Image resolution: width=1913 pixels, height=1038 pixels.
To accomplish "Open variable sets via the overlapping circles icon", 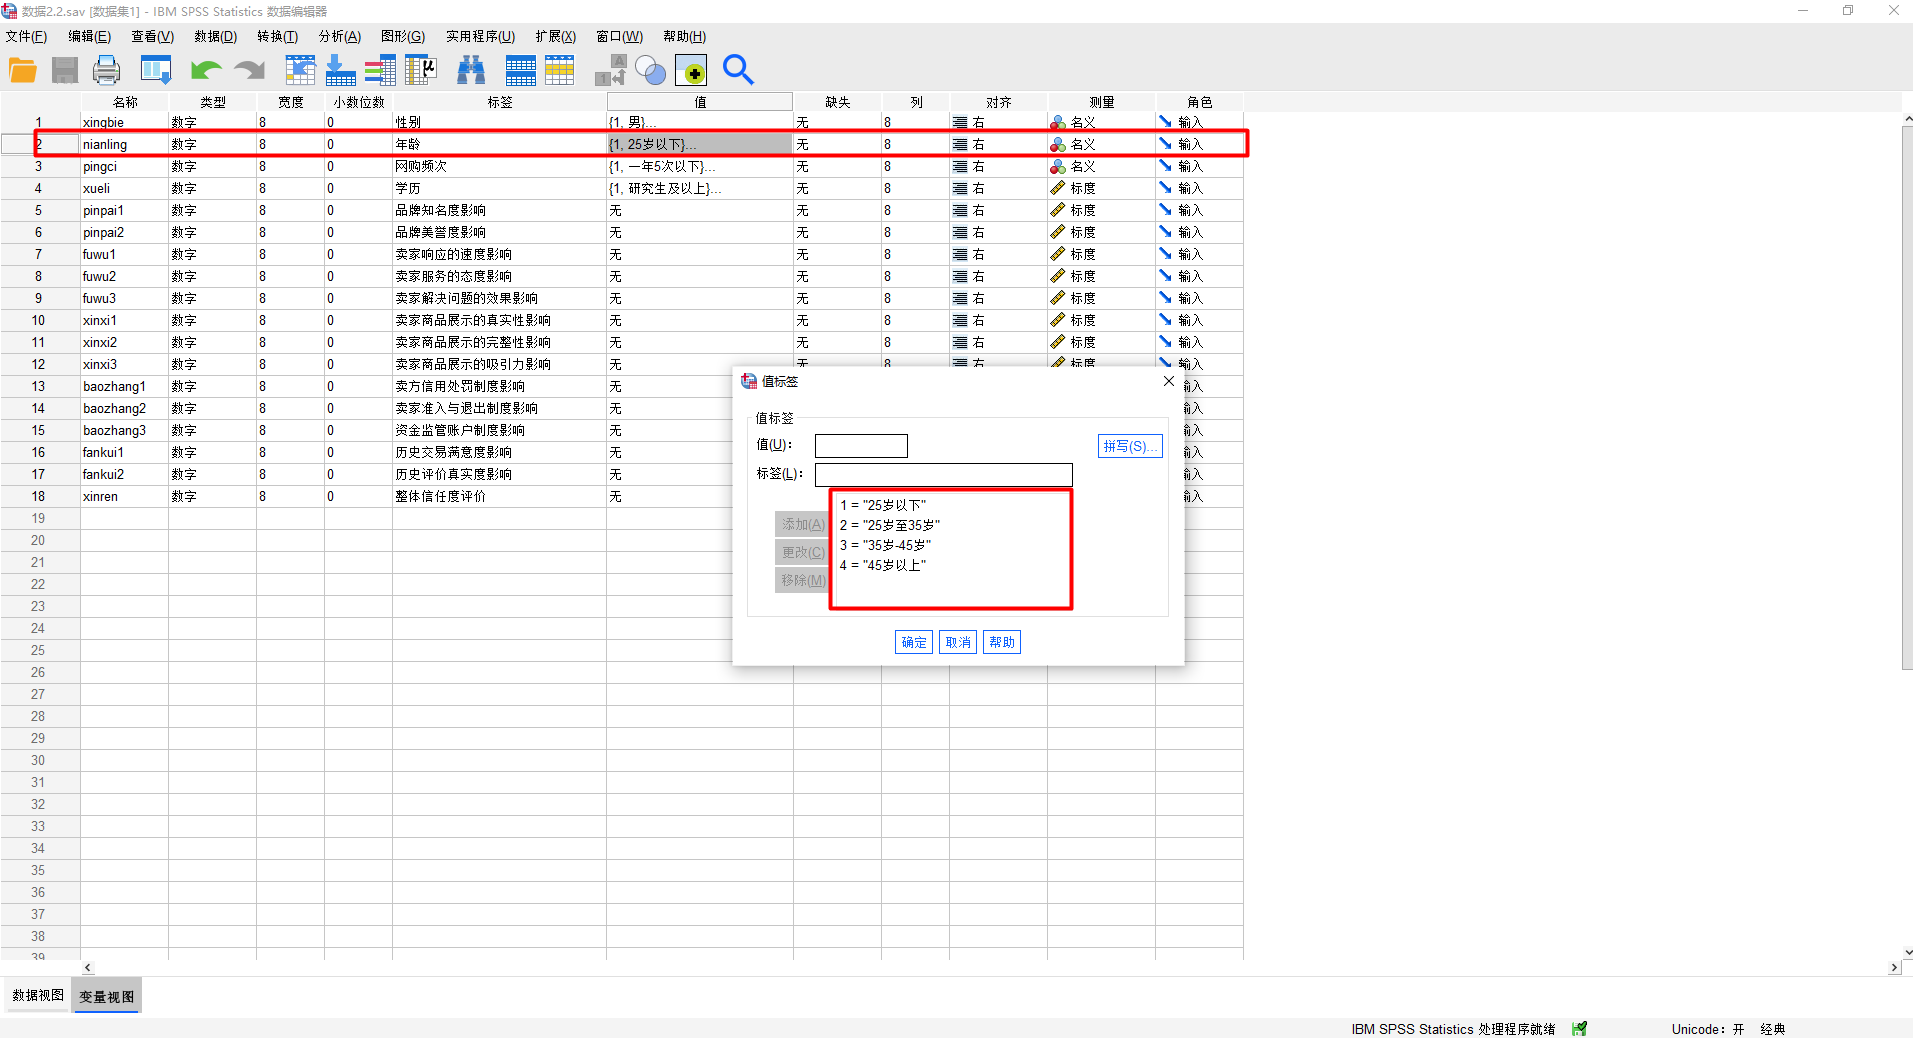I will pos(650,70).
